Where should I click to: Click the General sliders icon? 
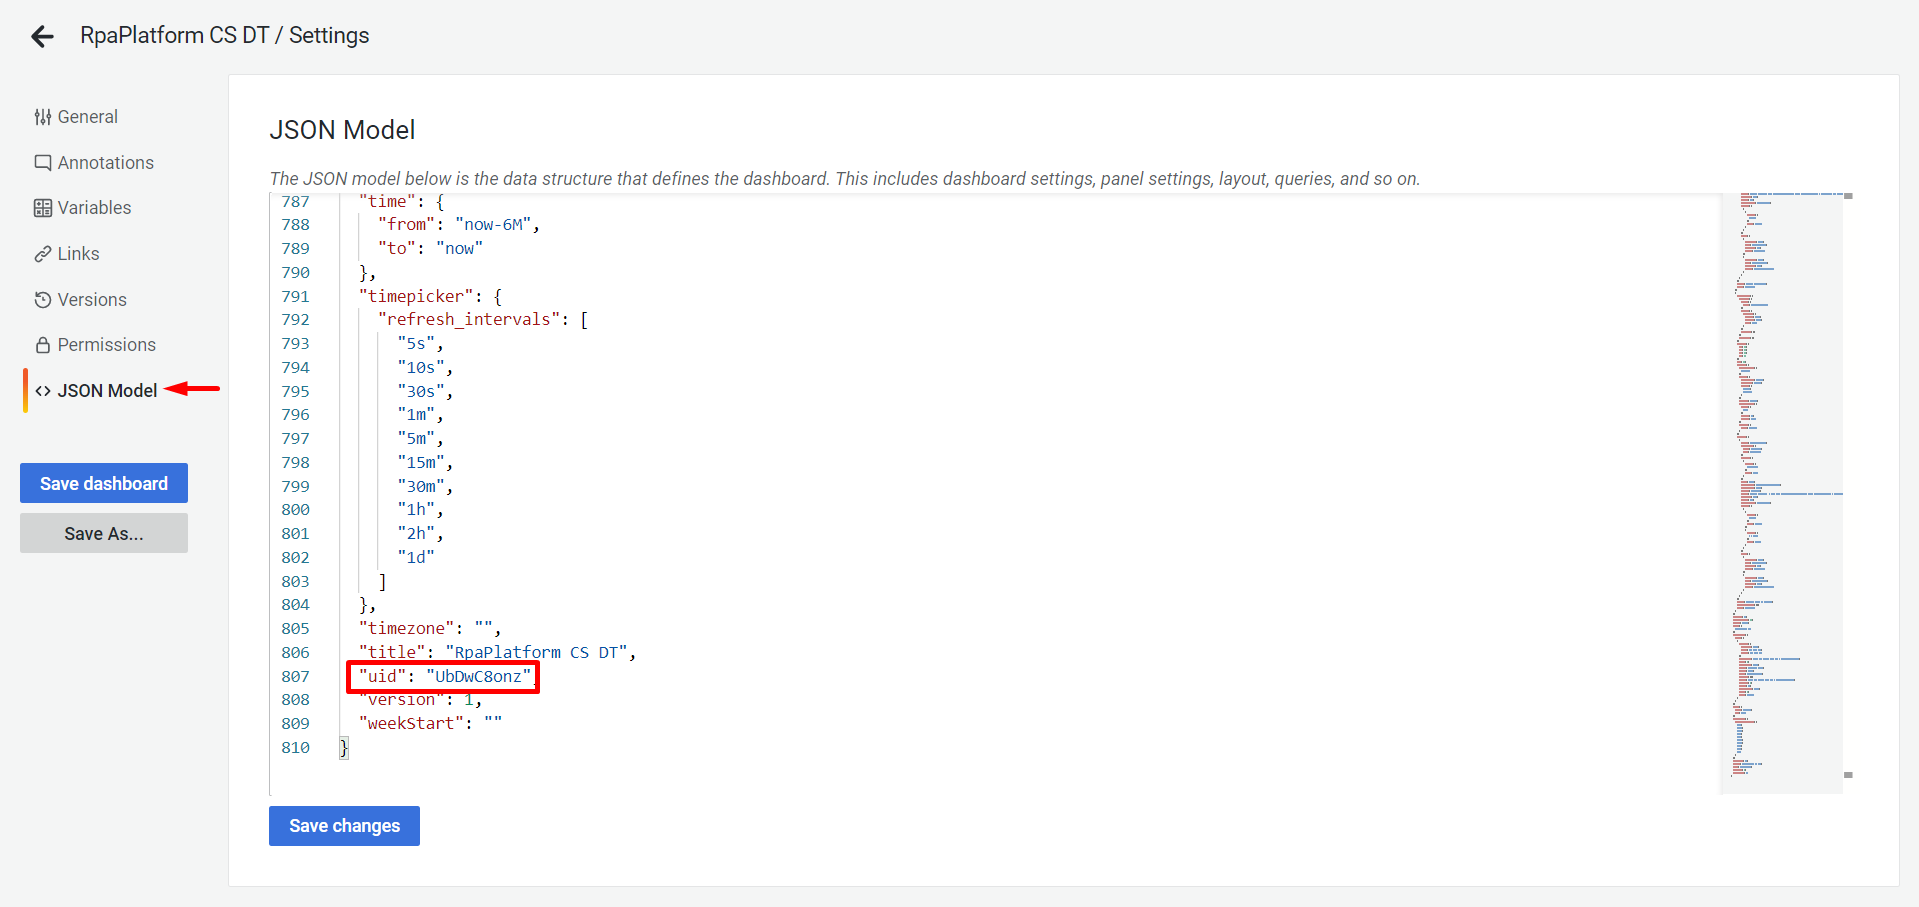tap(42, 117)
